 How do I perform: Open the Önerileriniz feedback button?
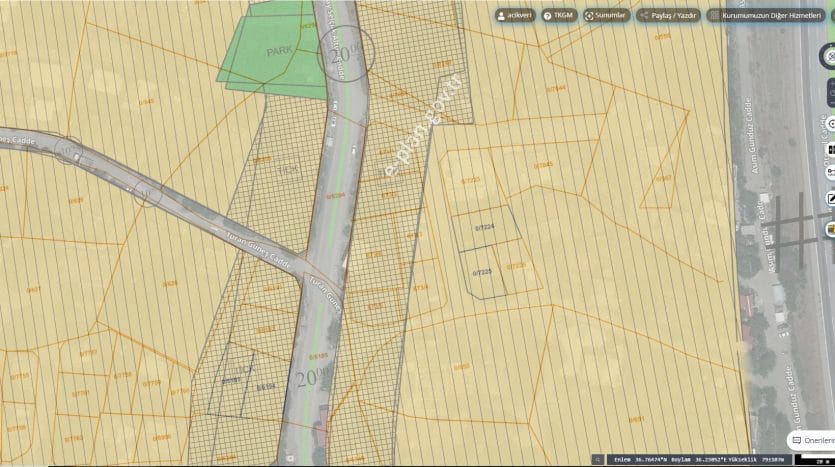(x=811, y=440)
